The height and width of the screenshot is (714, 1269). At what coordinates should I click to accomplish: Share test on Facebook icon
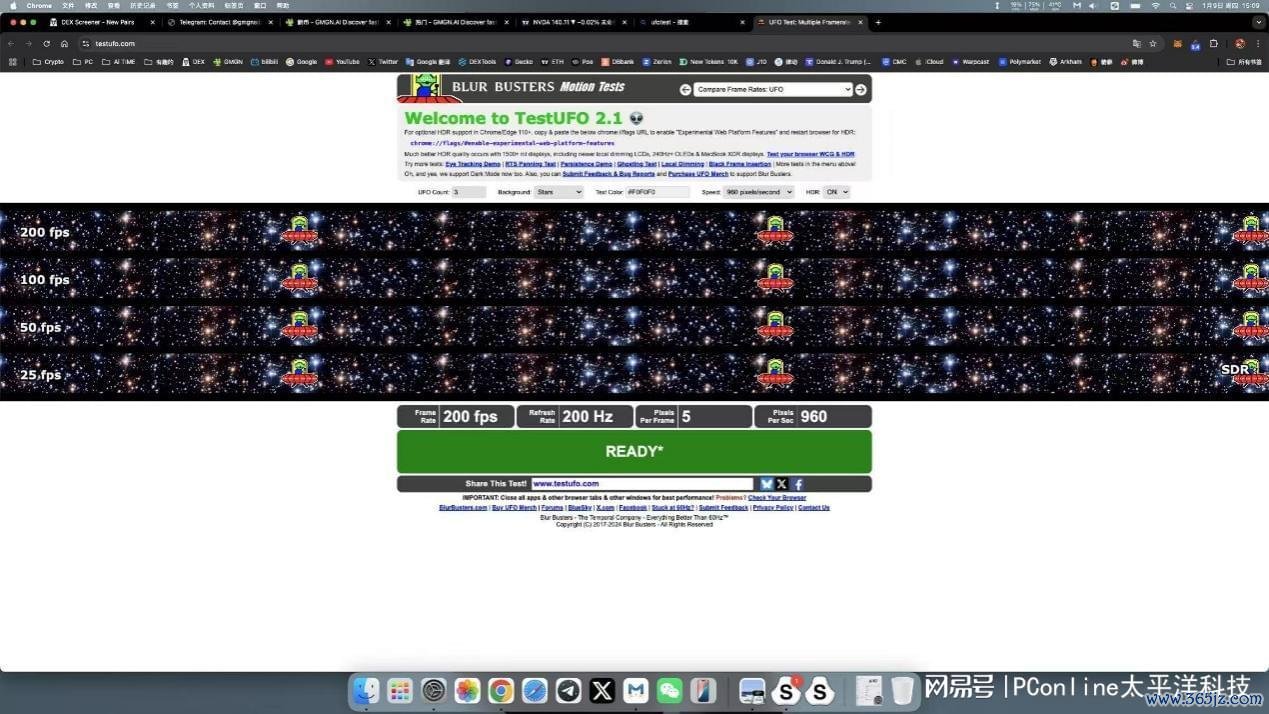coord(798,484)
